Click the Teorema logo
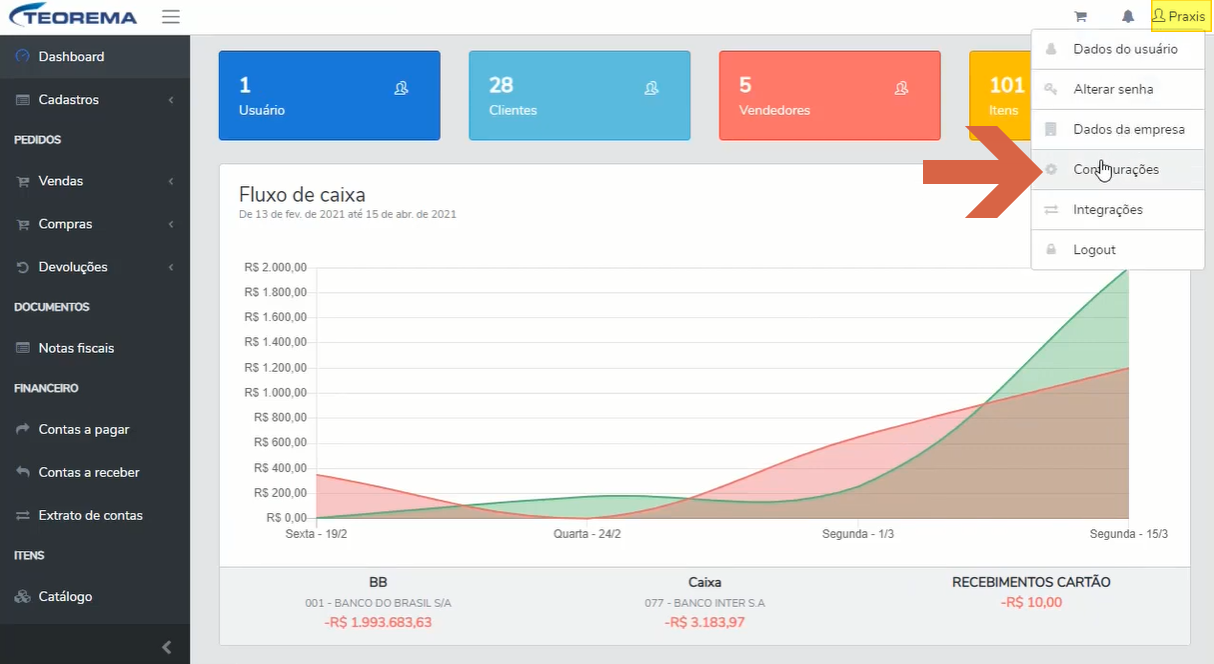1214x664 pixels. click(73, 17)
